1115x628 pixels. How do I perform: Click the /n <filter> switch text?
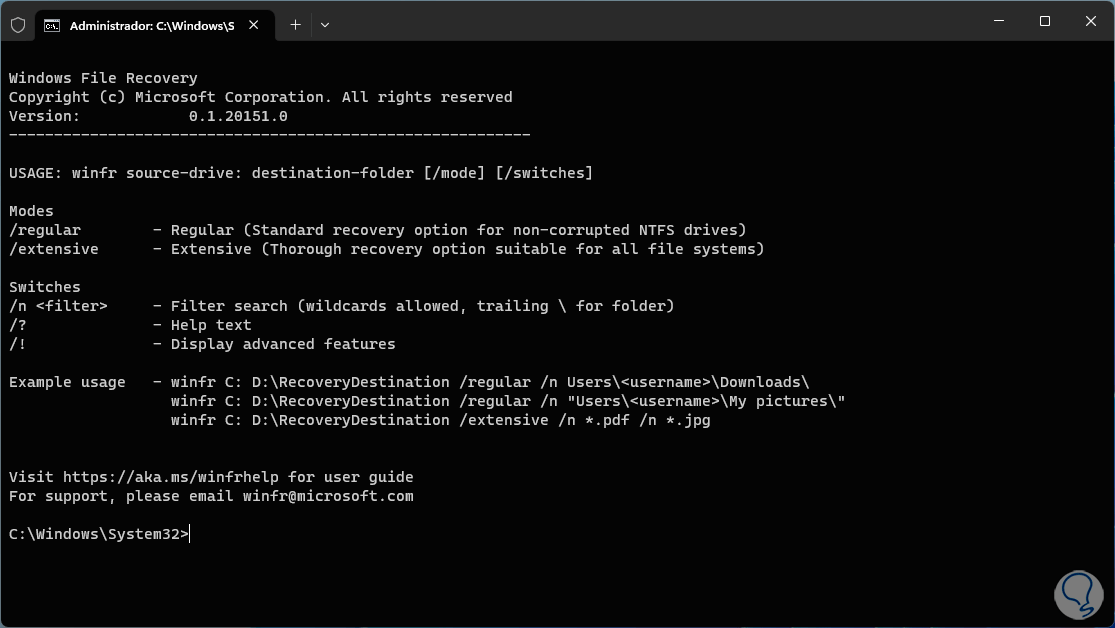pyautogui.click(x=58, y=306)
